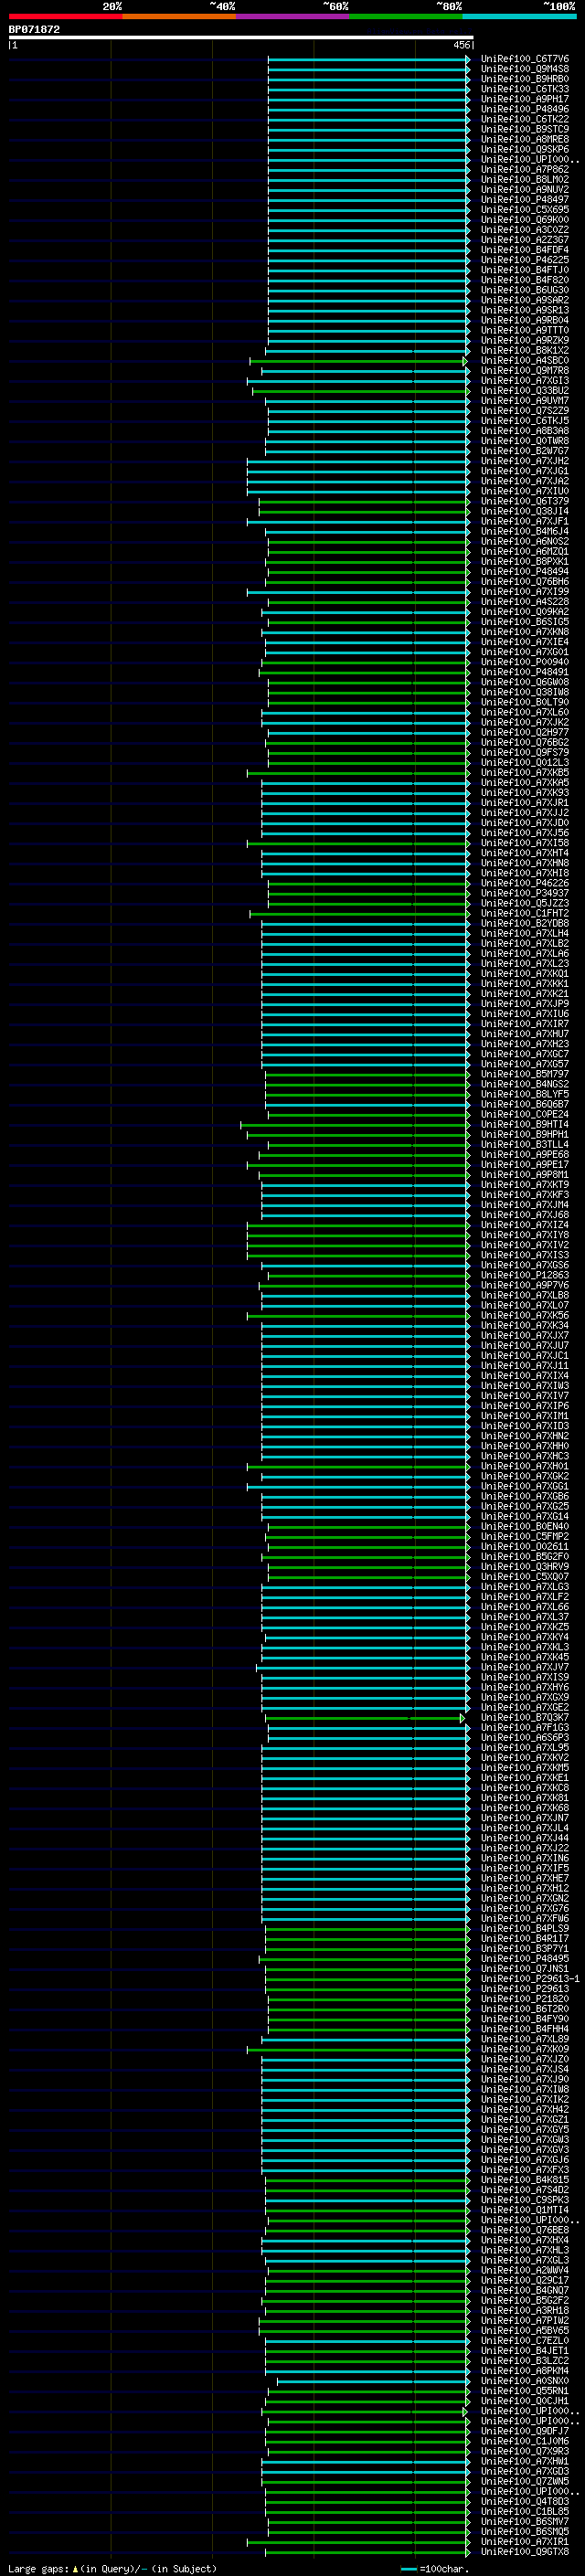
Task: Click UniRef100_A7XJH2 hit label
Action: [524, 461]
